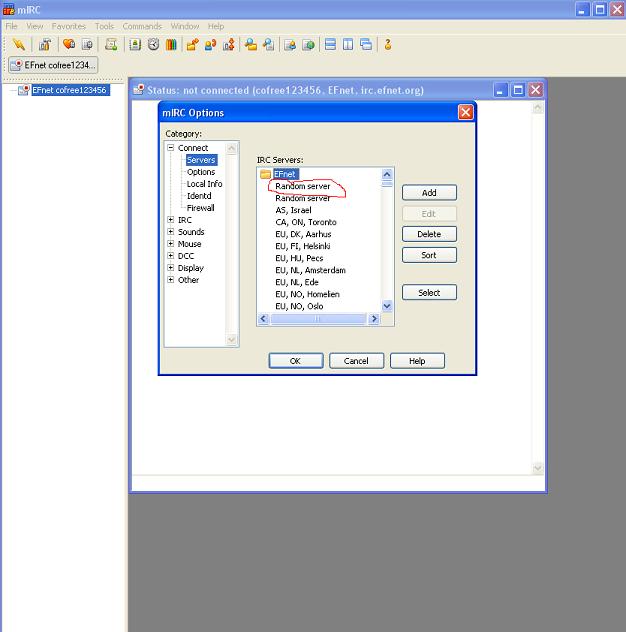The image size is (626, 632).
Task: Click the Cascade windows toolbar icon
Action: 366,44
